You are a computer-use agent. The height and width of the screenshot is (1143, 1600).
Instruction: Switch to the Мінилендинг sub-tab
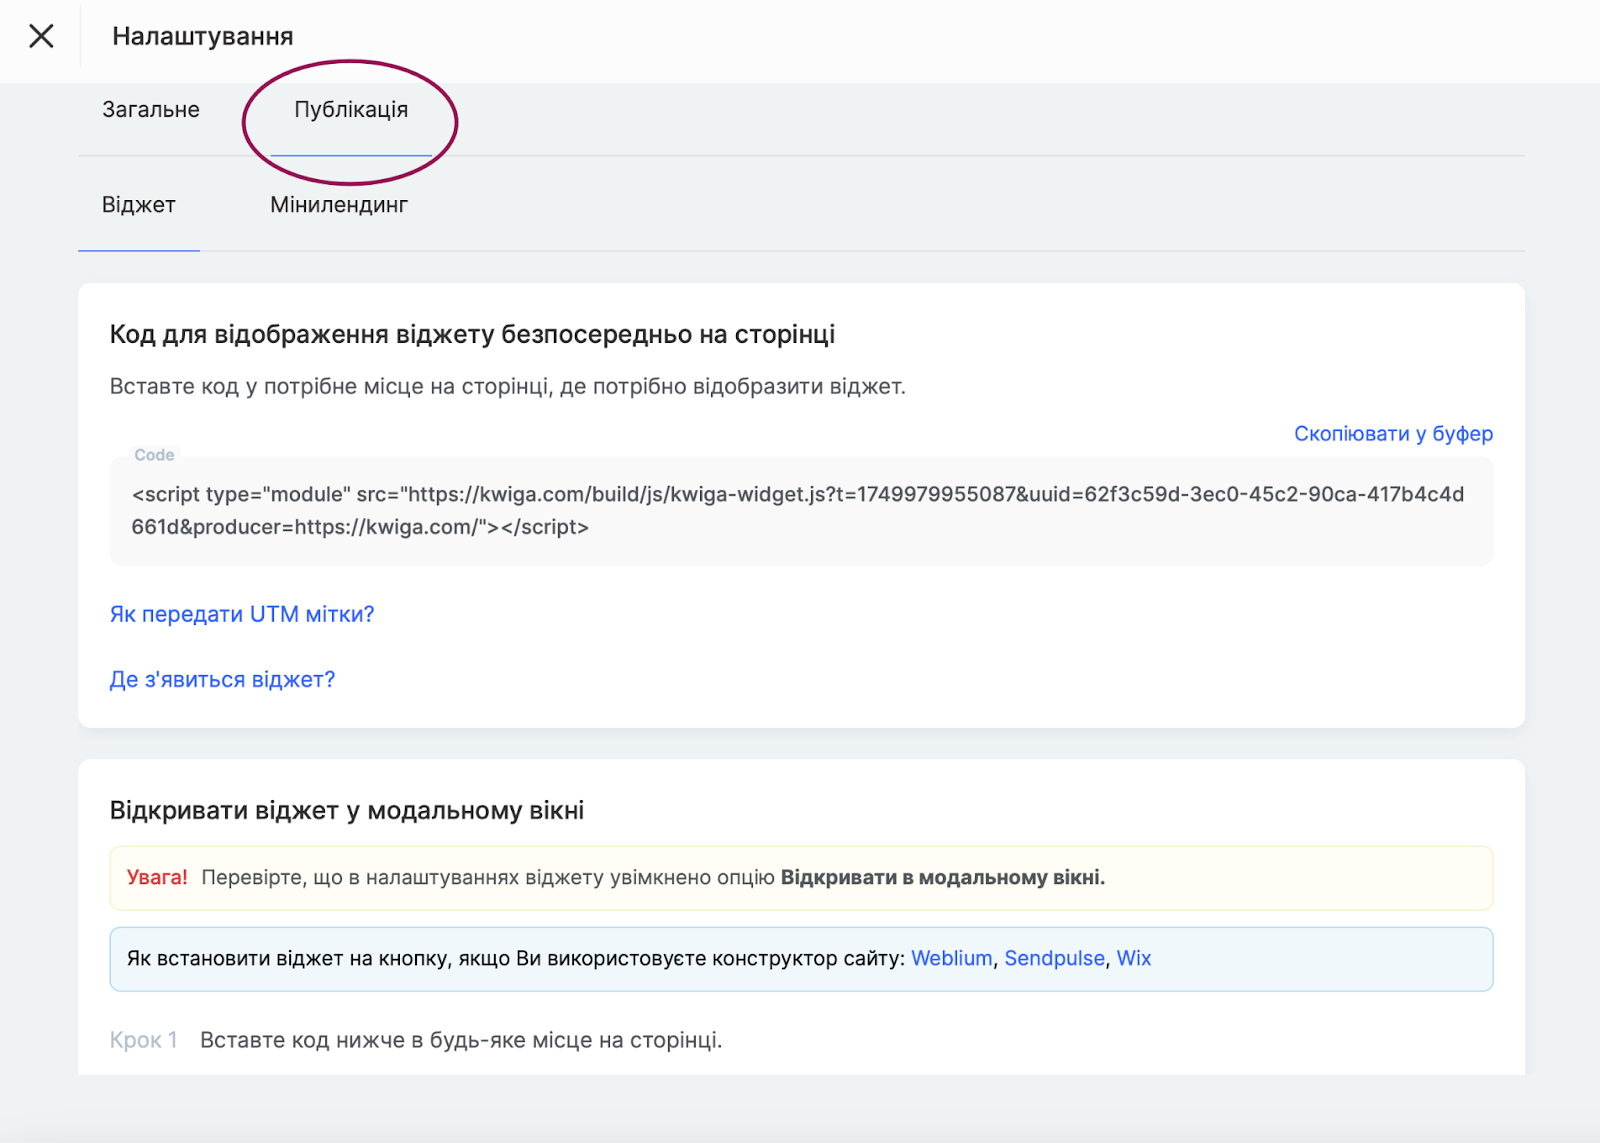[339, 205]
